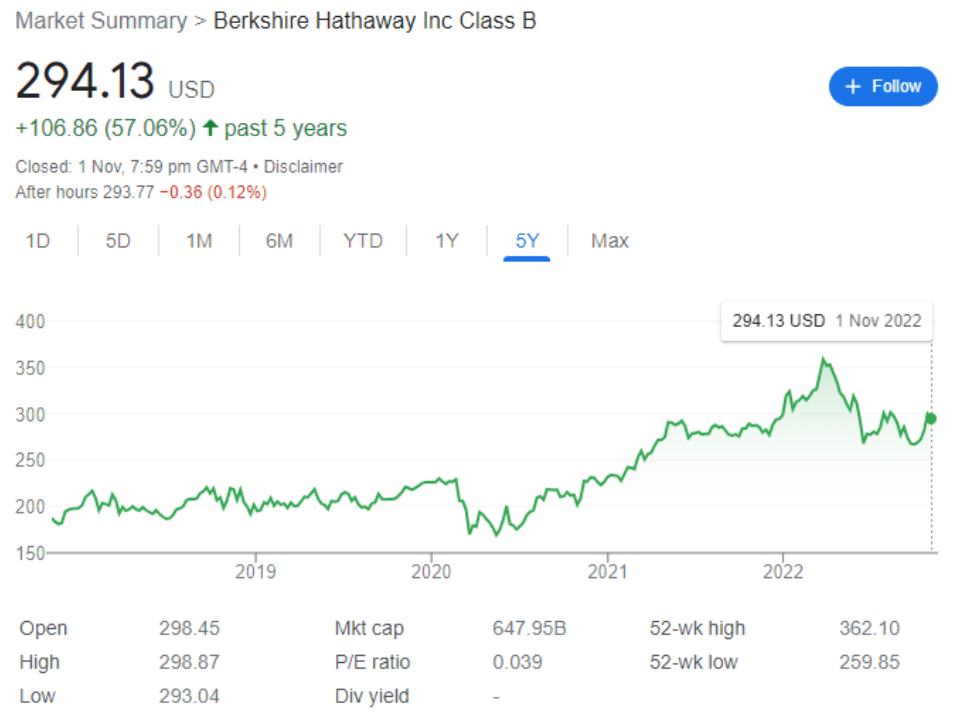Choose the 1Y chart range

click(446, 241)
